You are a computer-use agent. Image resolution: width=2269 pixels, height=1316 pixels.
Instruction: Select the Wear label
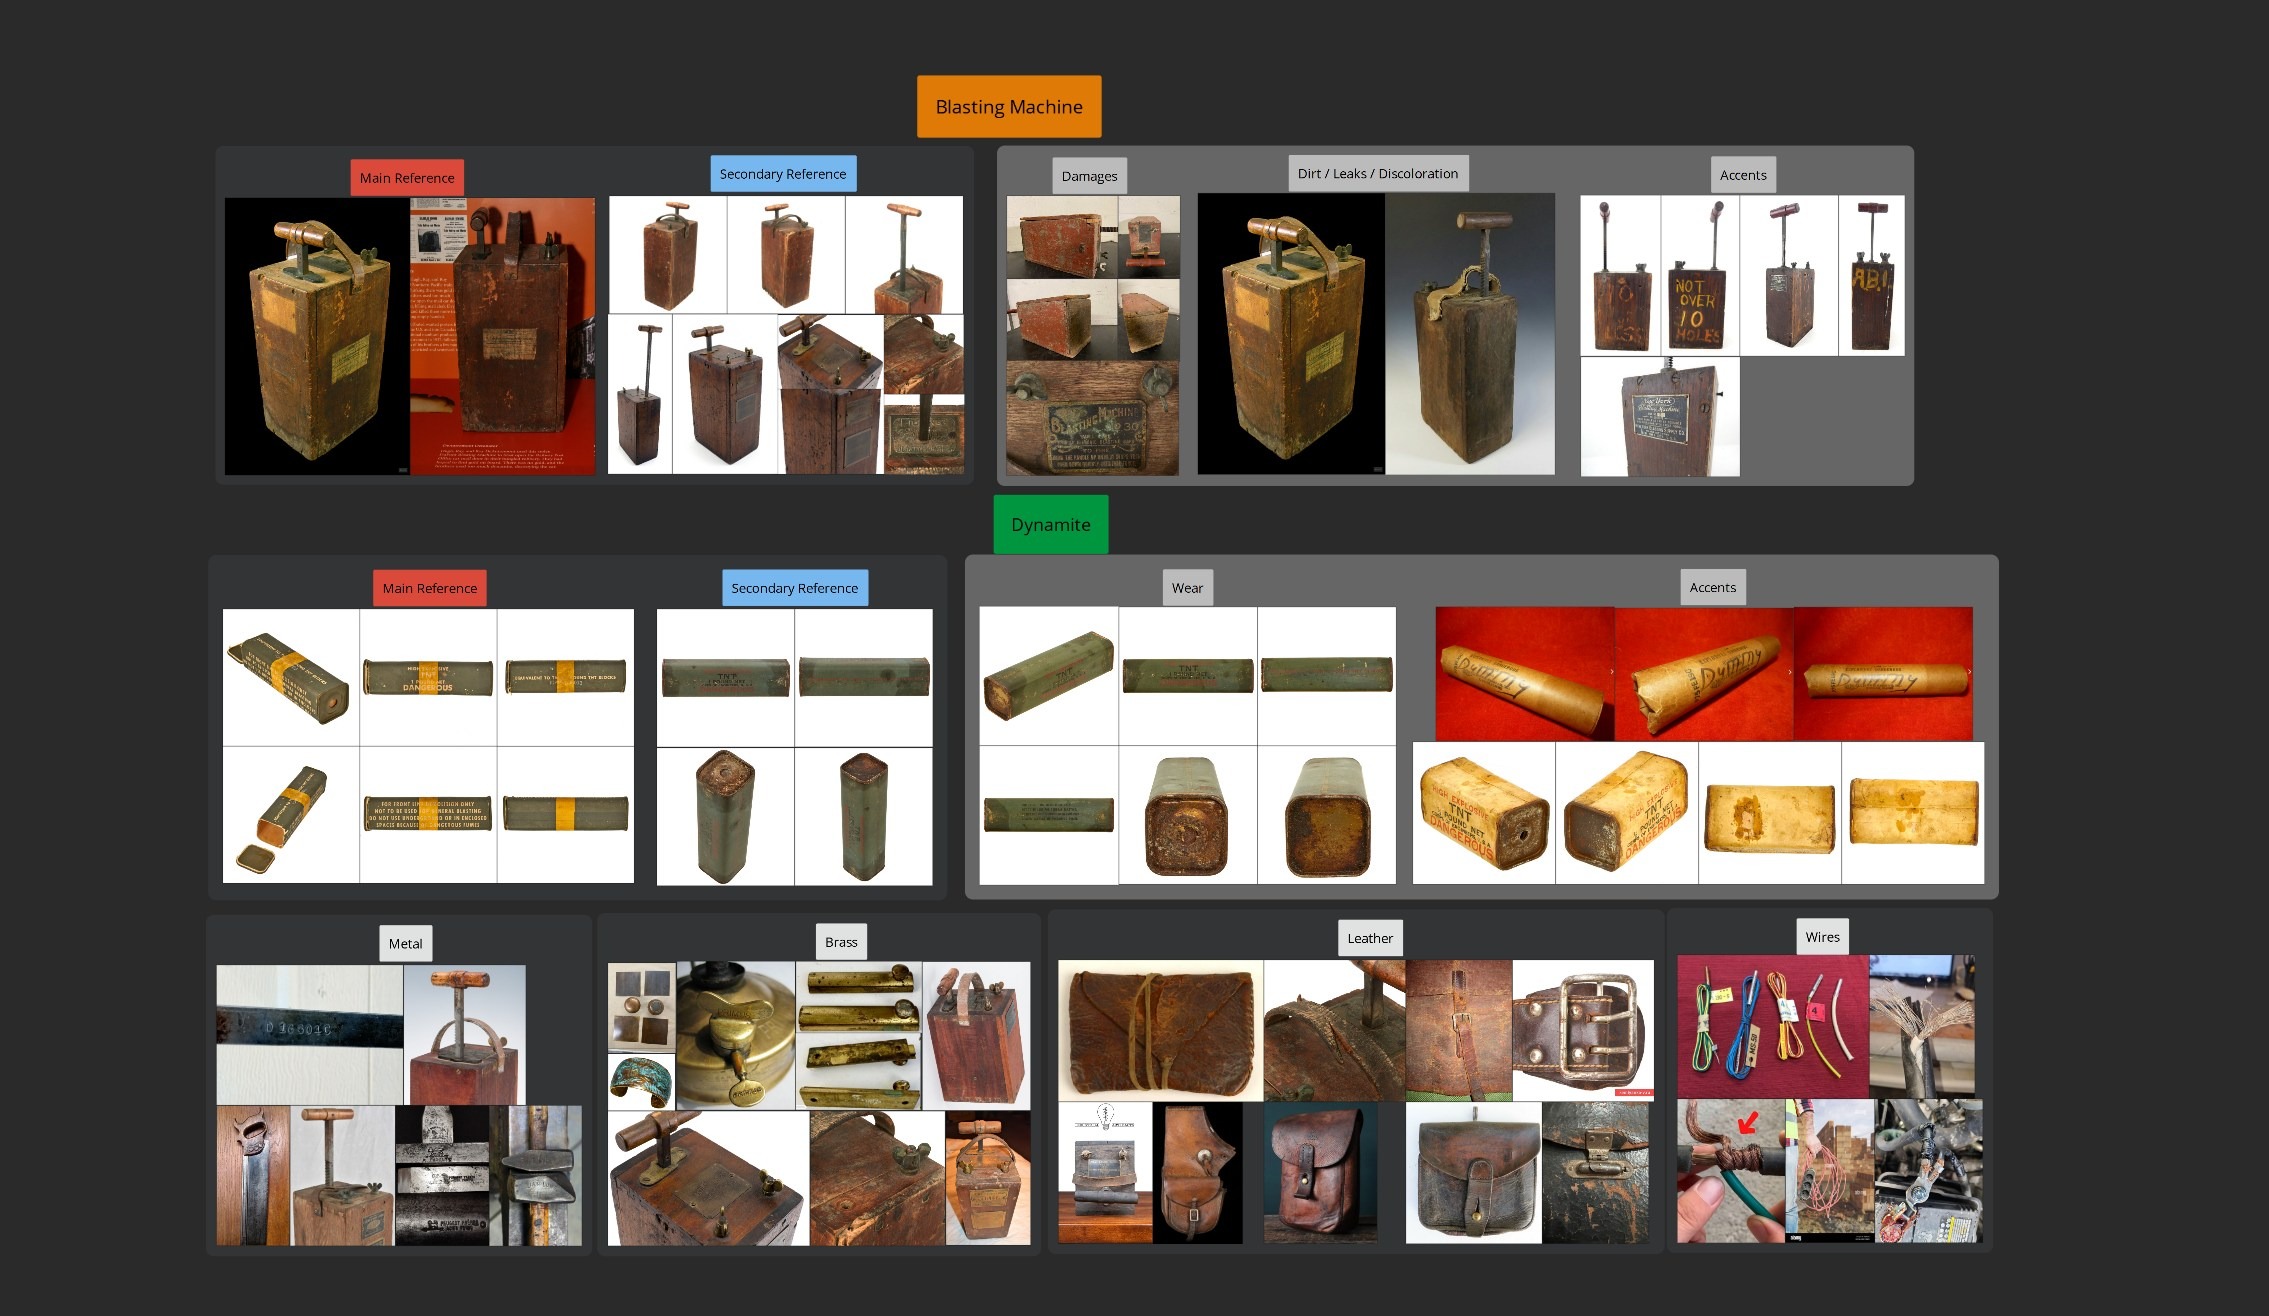1187,587
